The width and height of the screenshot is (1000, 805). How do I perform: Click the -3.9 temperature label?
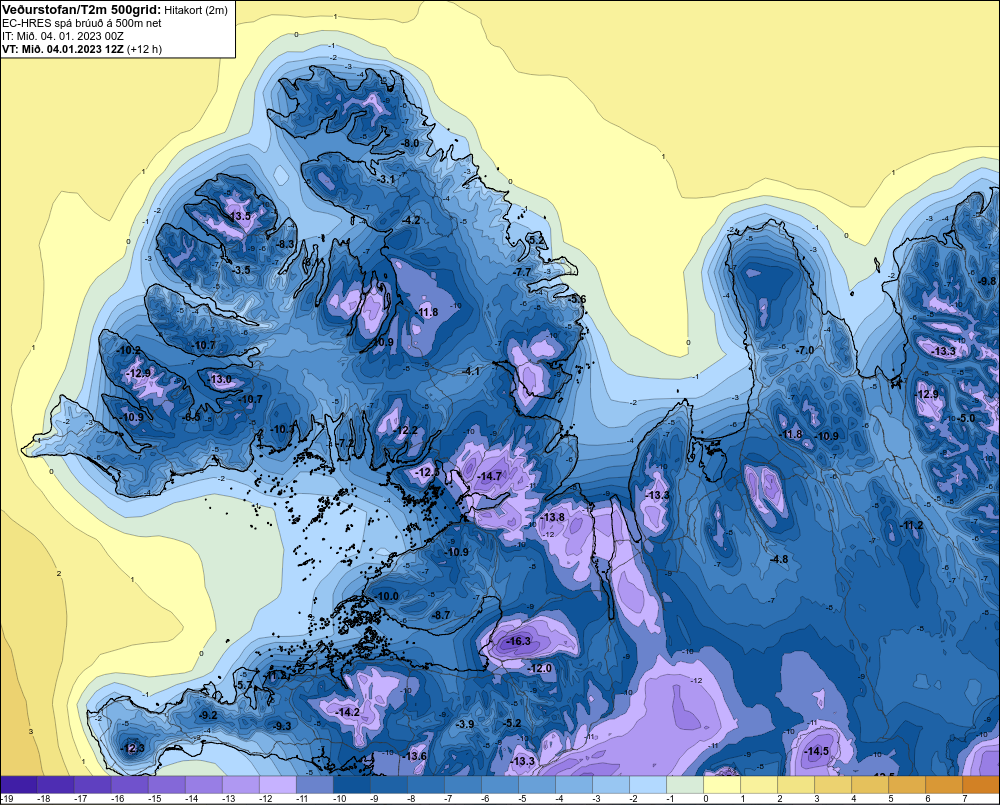coord(466,724)
